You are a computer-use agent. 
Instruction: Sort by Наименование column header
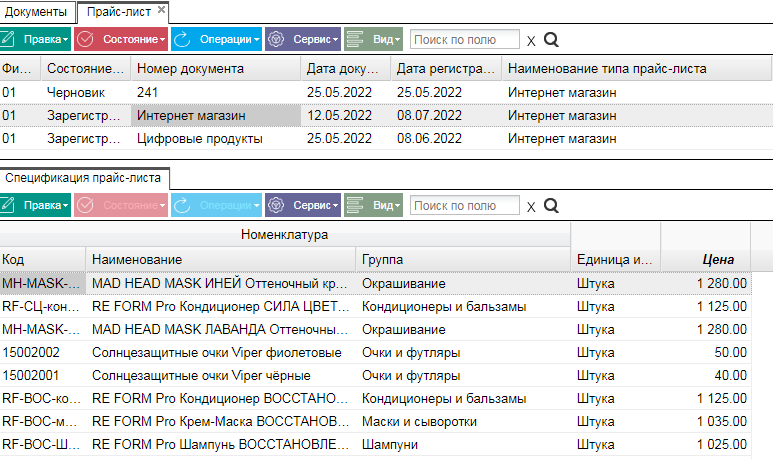220,259
